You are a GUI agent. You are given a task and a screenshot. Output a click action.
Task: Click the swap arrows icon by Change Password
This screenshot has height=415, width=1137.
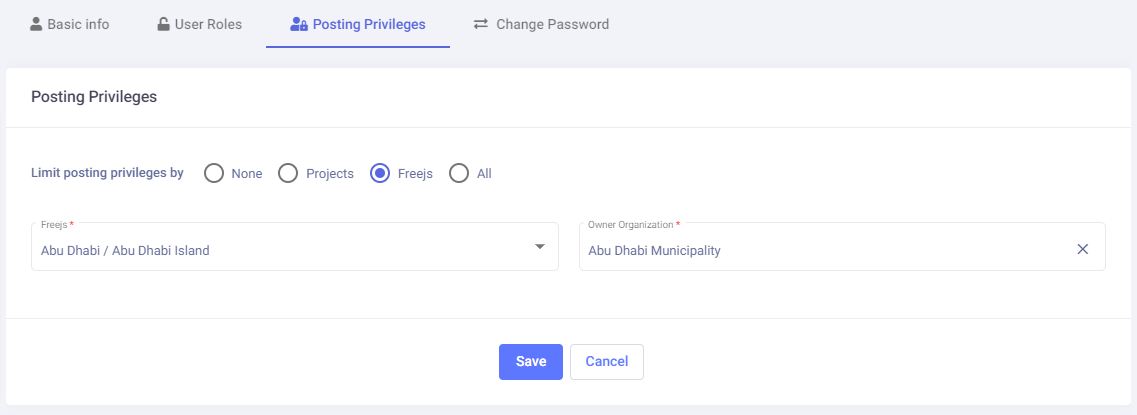pyautogui.click(x=481, y=24)
